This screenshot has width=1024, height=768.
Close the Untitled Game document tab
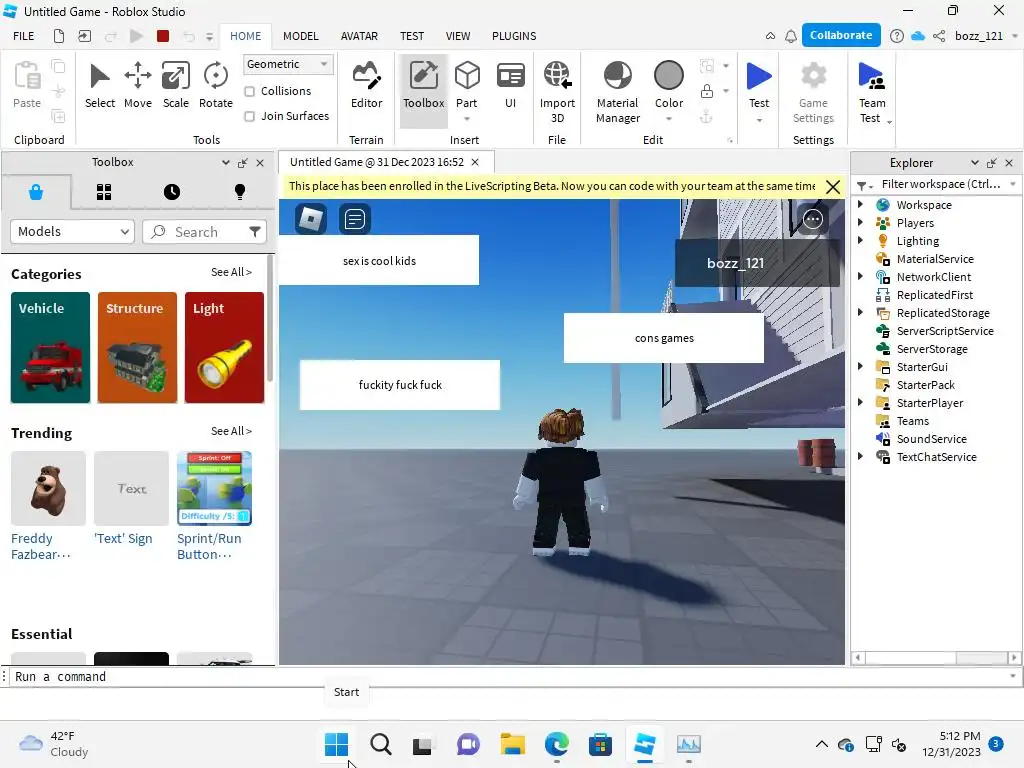click(475, 162)
